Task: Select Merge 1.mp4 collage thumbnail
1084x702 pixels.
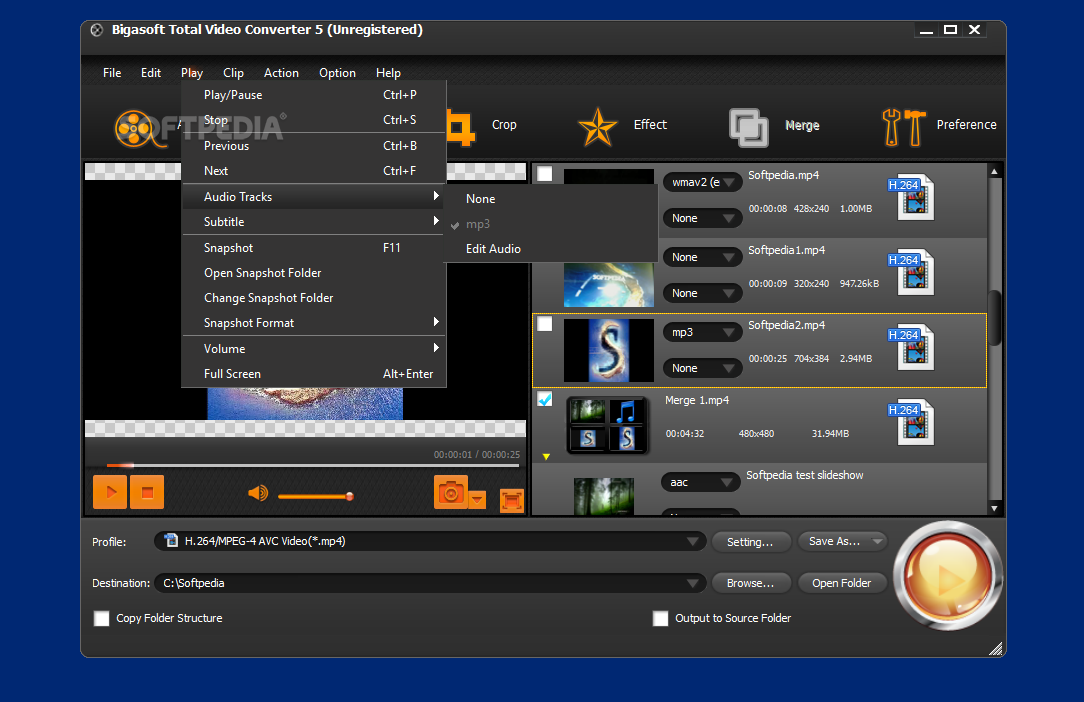Action: [608, 425]
